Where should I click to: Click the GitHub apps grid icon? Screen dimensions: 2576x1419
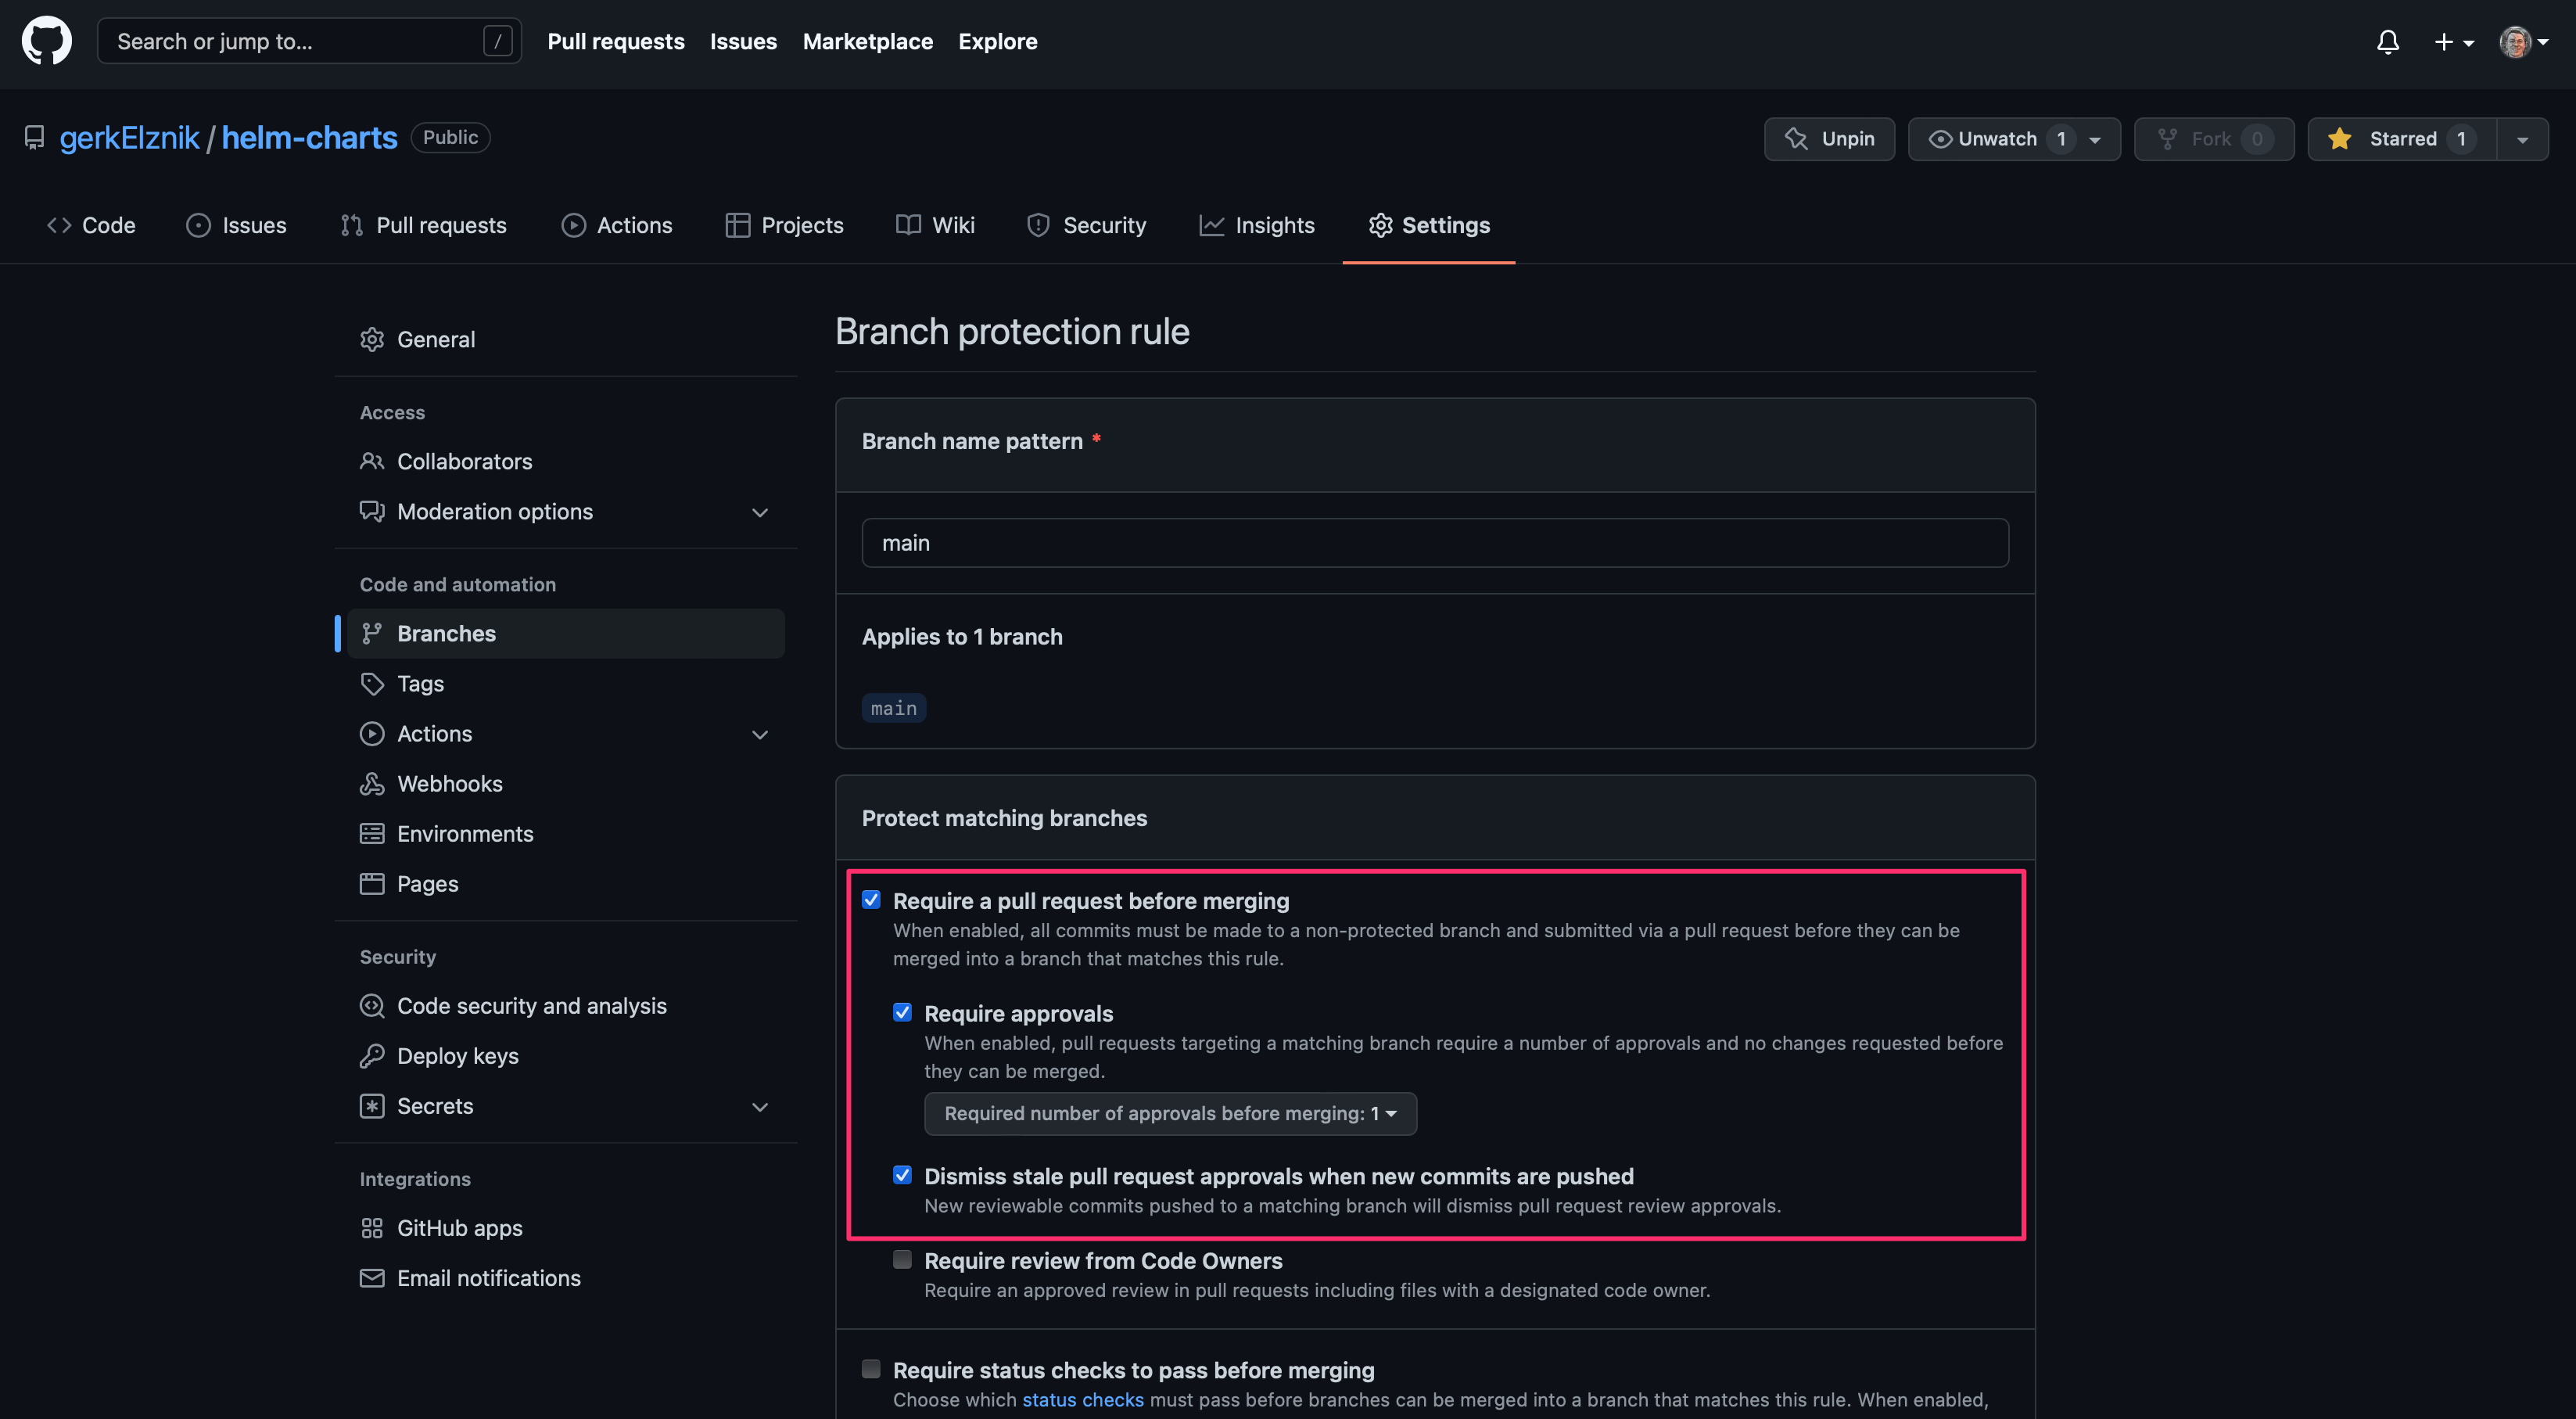pyautogui.click(x=372, y=1228)
